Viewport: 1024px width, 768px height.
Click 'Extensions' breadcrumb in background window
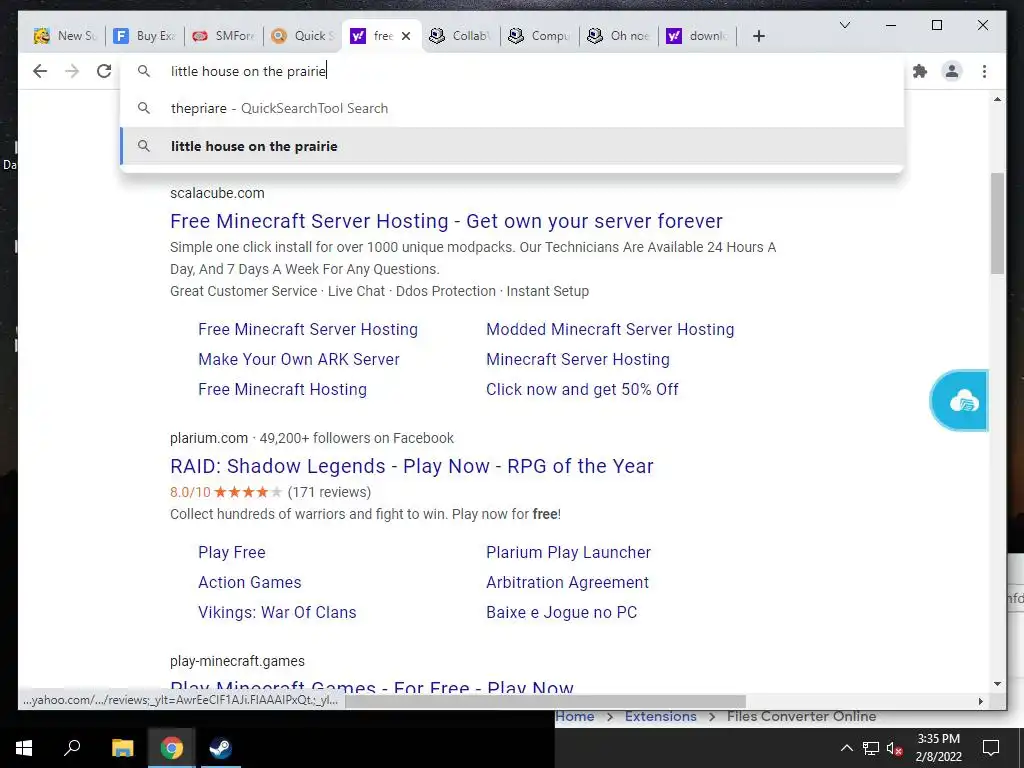(x=660, y=716)
